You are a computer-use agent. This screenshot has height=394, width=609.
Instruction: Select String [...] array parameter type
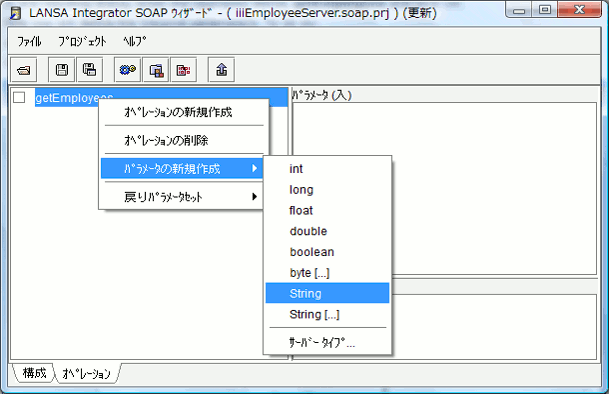point(327,314)
